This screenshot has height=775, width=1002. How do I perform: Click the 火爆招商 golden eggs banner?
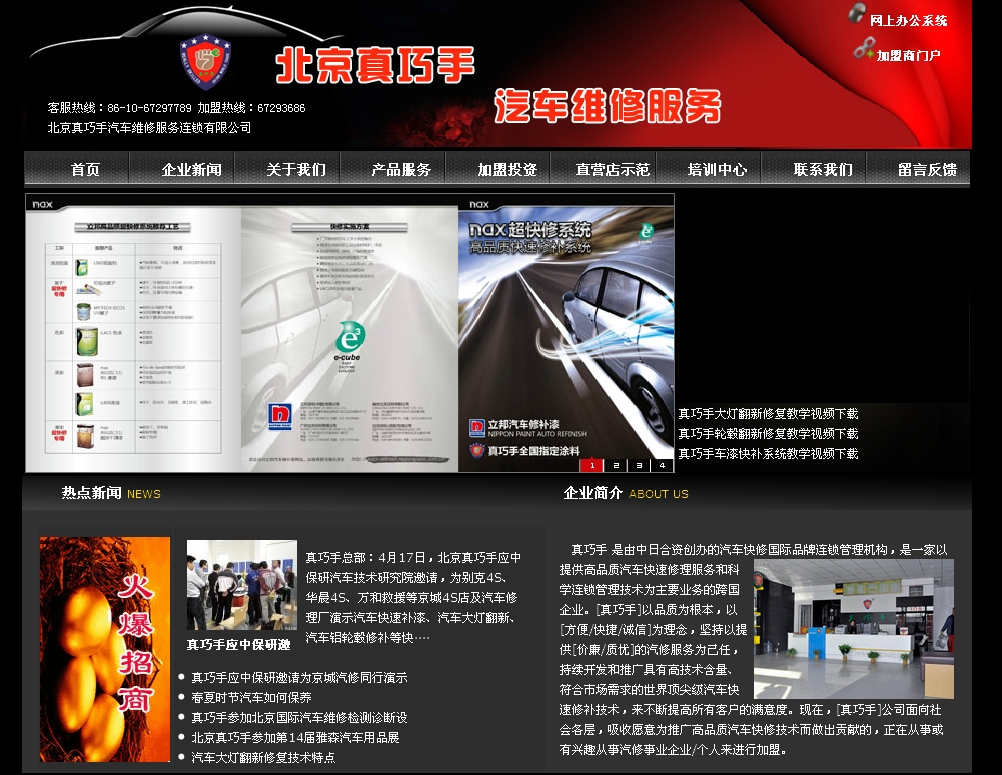(105, 649)
